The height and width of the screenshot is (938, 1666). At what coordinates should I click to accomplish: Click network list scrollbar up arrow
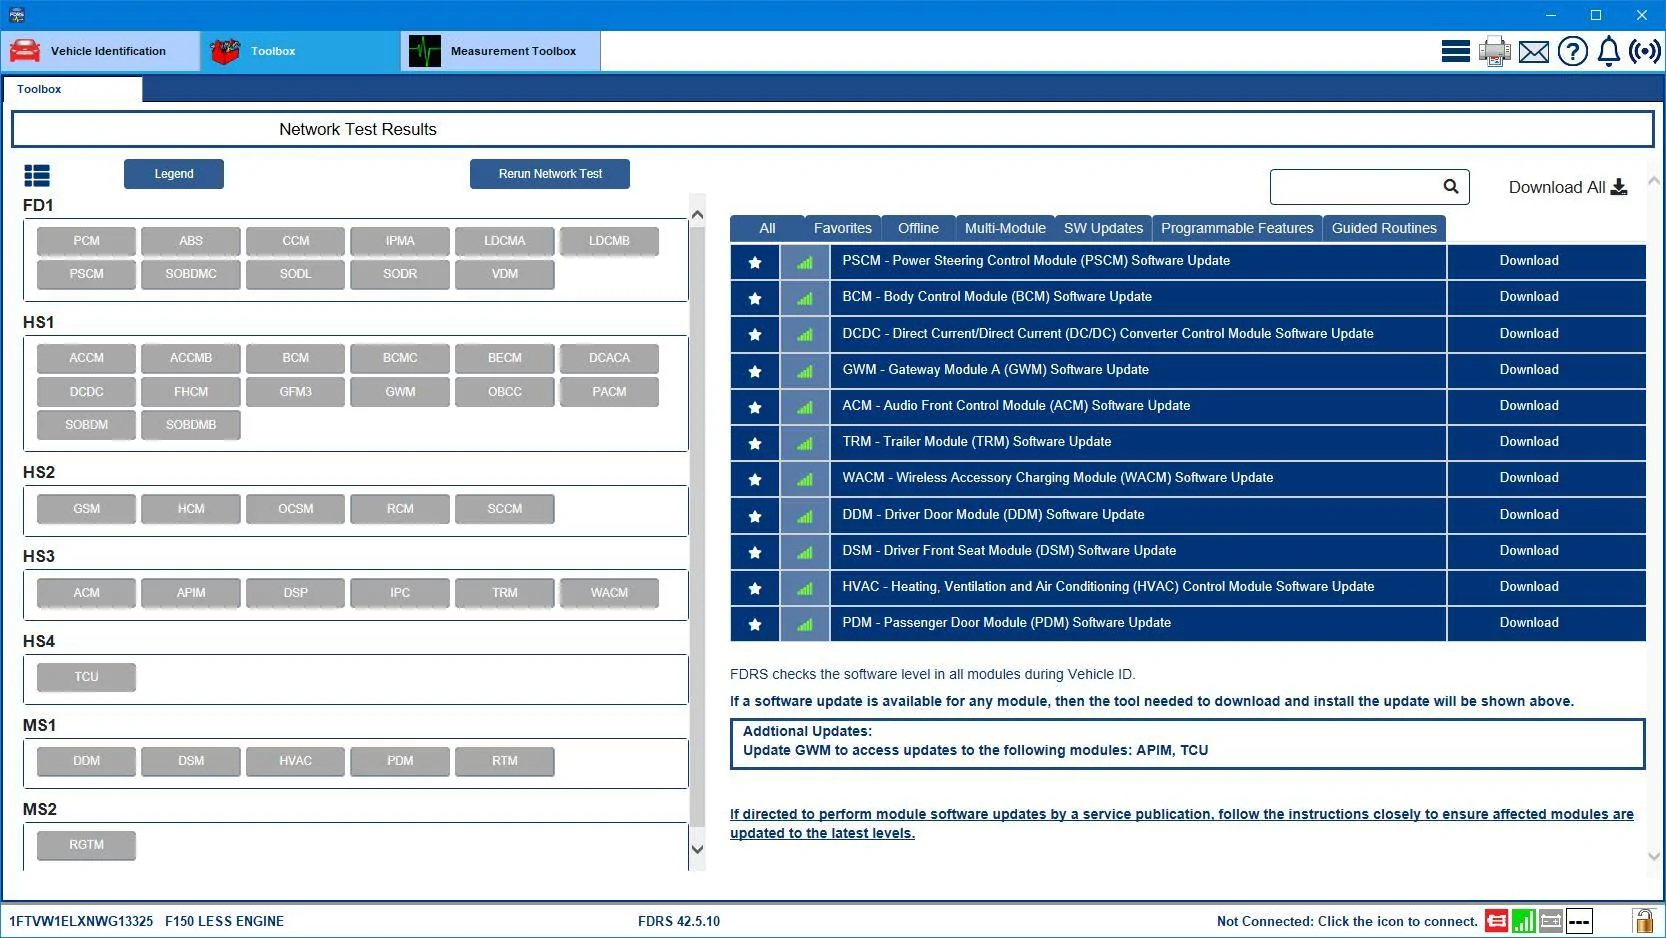click(697, 215)
